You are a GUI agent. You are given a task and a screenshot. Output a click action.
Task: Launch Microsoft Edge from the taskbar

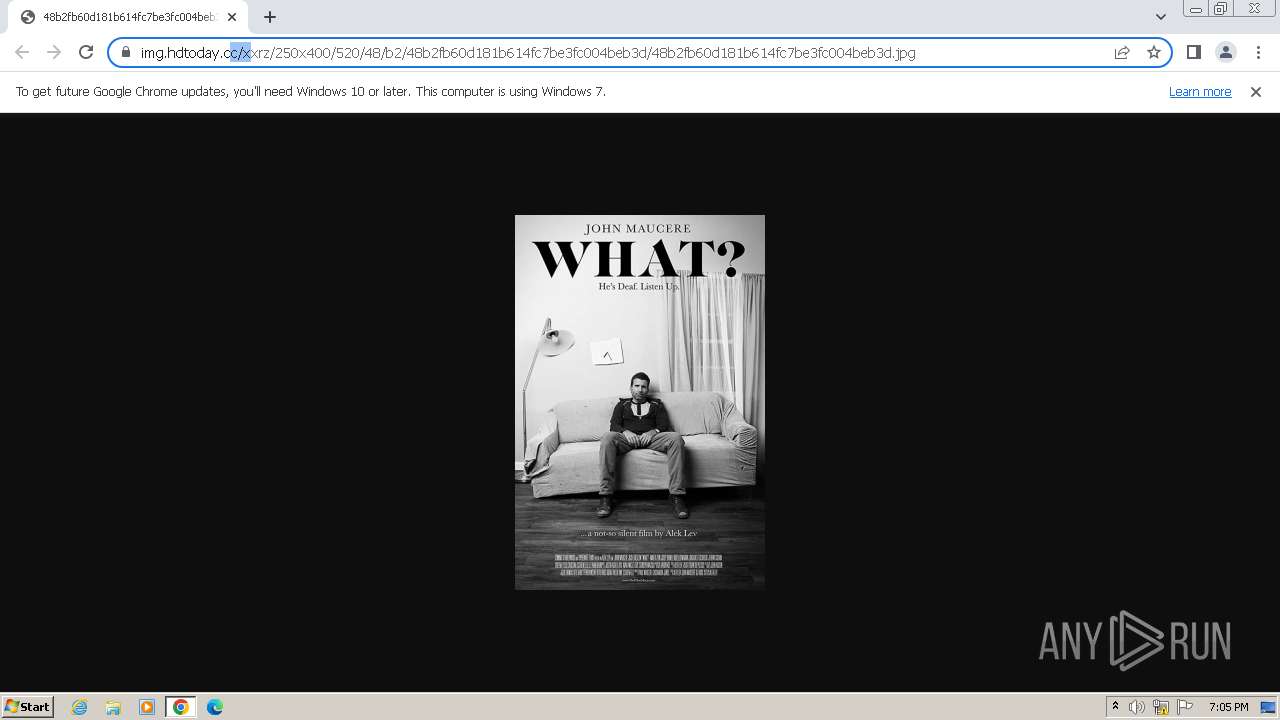[x=215, y=707]
